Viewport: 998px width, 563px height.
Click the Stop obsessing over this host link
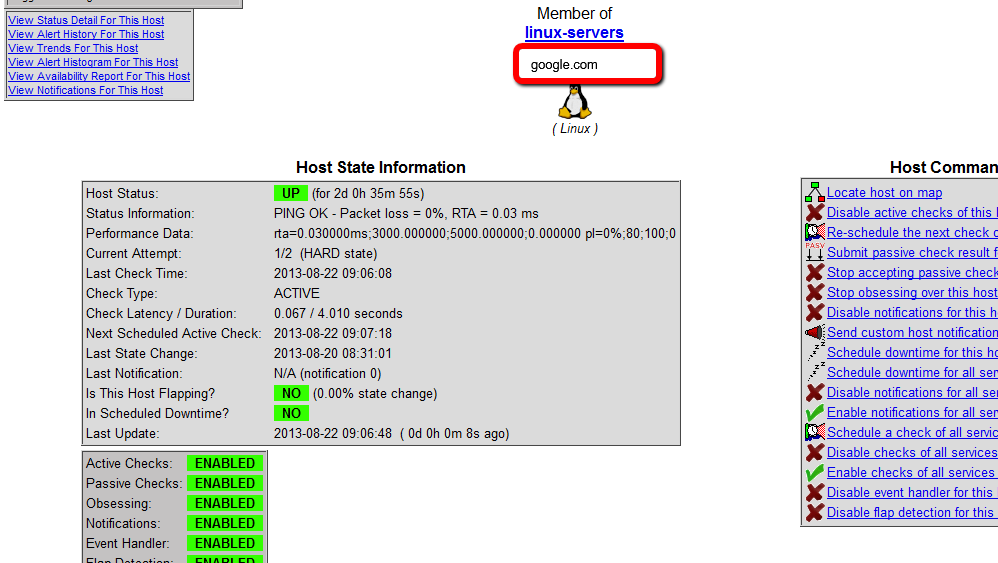(911, 292)
